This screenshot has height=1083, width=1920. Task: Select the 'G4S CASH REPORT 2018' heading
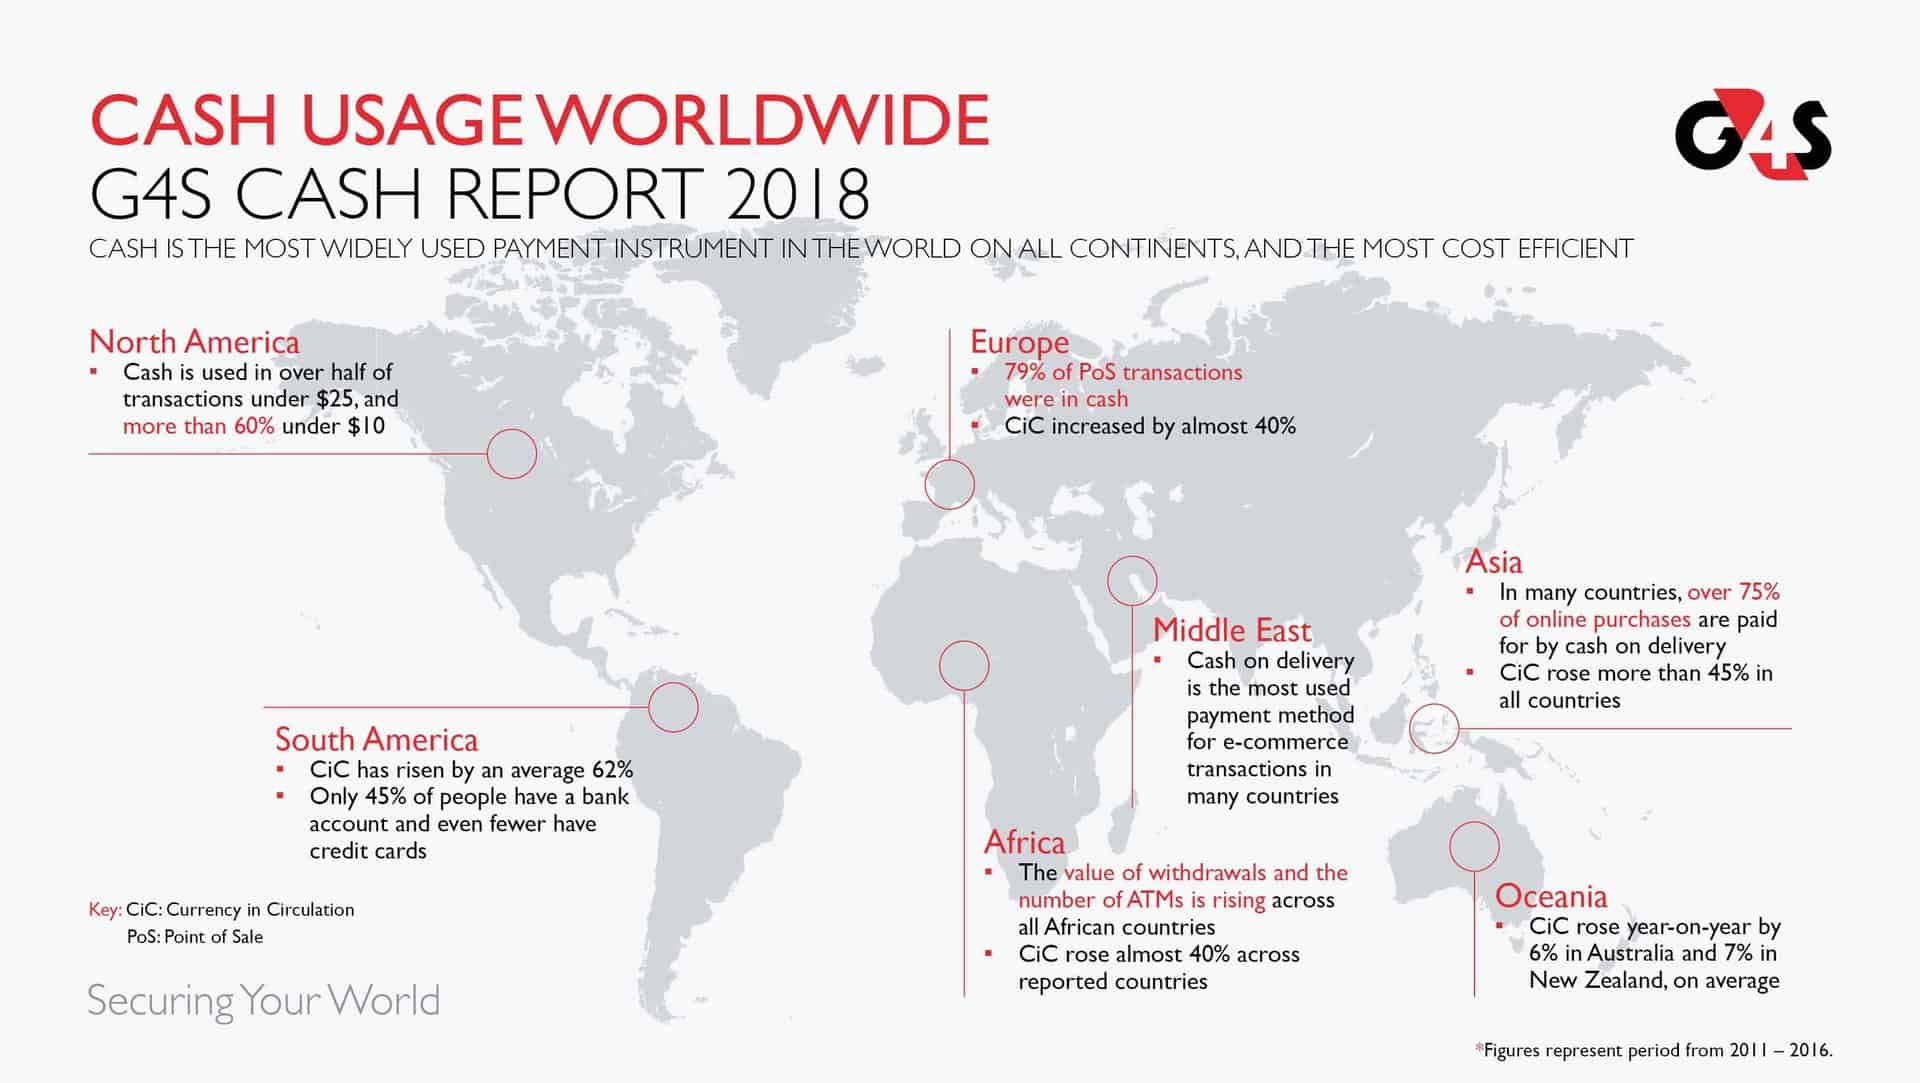(x=479, y=194)
